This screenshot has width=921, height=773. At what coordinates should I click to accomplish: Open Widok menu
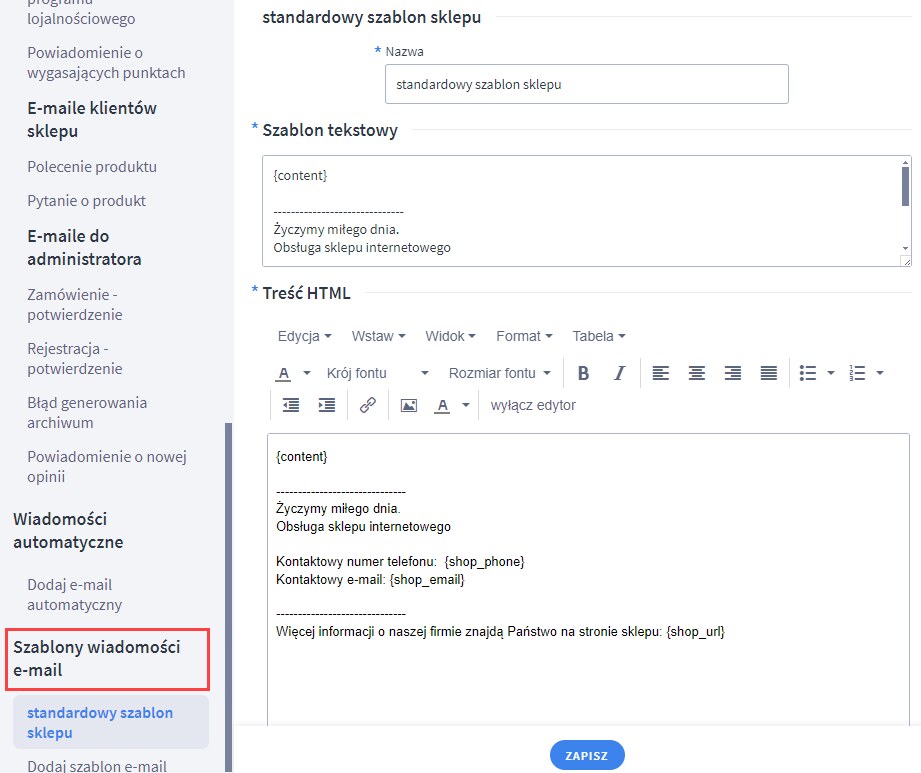[450, 337]
